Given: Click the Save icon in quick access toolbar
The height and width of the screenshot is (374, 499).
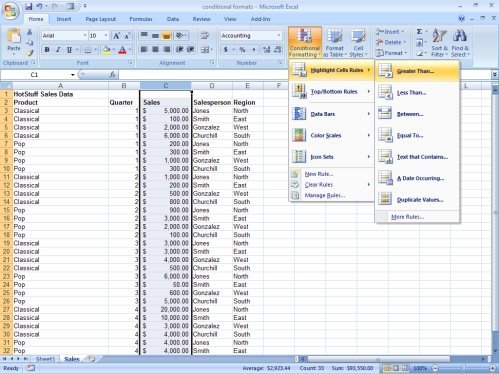Looking at the screenshot, I should (28, 6).
